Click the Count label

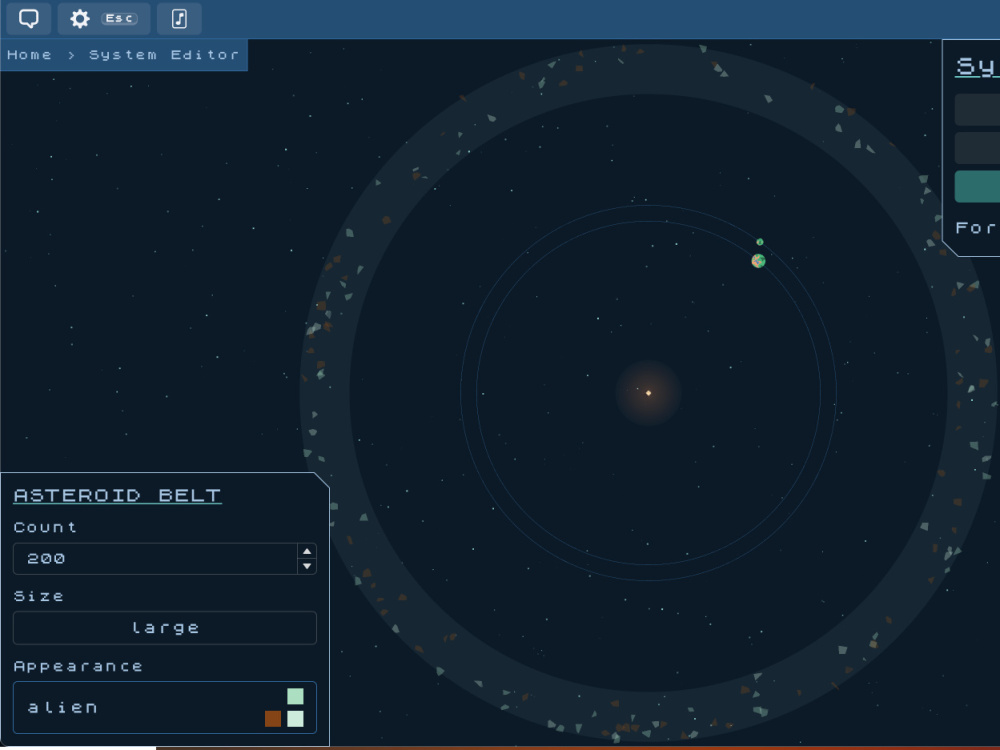tap(45, 527)
